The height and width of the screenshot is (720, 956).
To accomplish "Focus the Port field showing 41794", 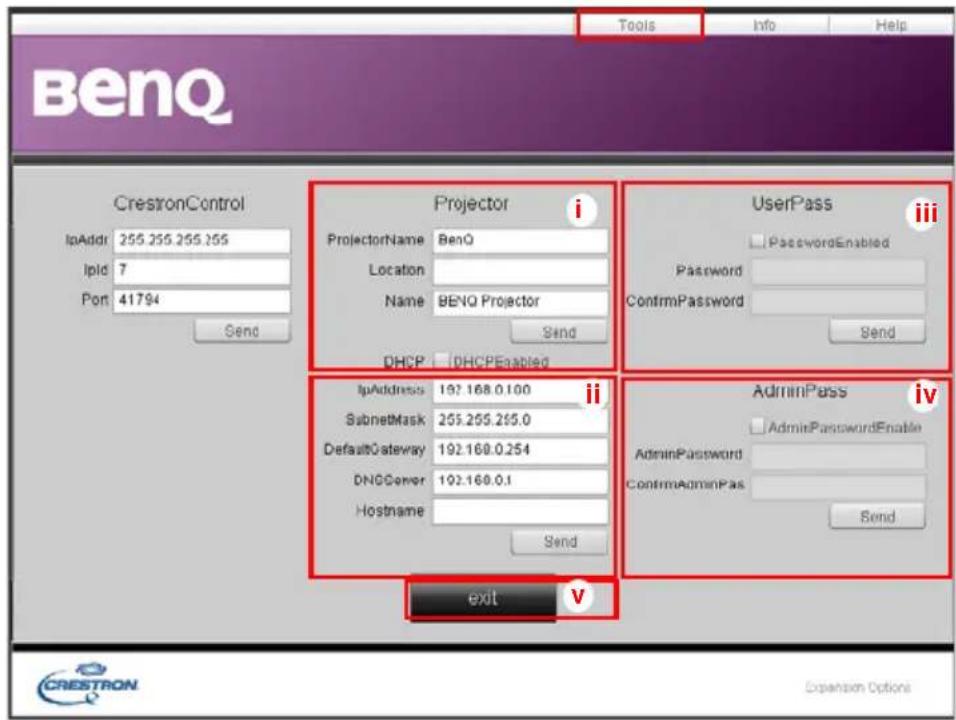I will [x=202, y=301].
